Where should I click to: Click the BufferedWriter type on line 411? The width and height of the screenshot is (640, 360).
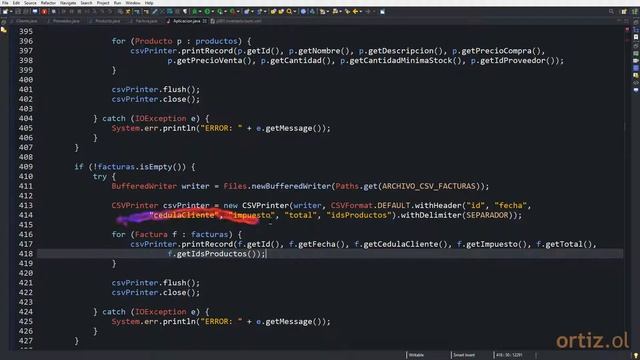[144, 187]
